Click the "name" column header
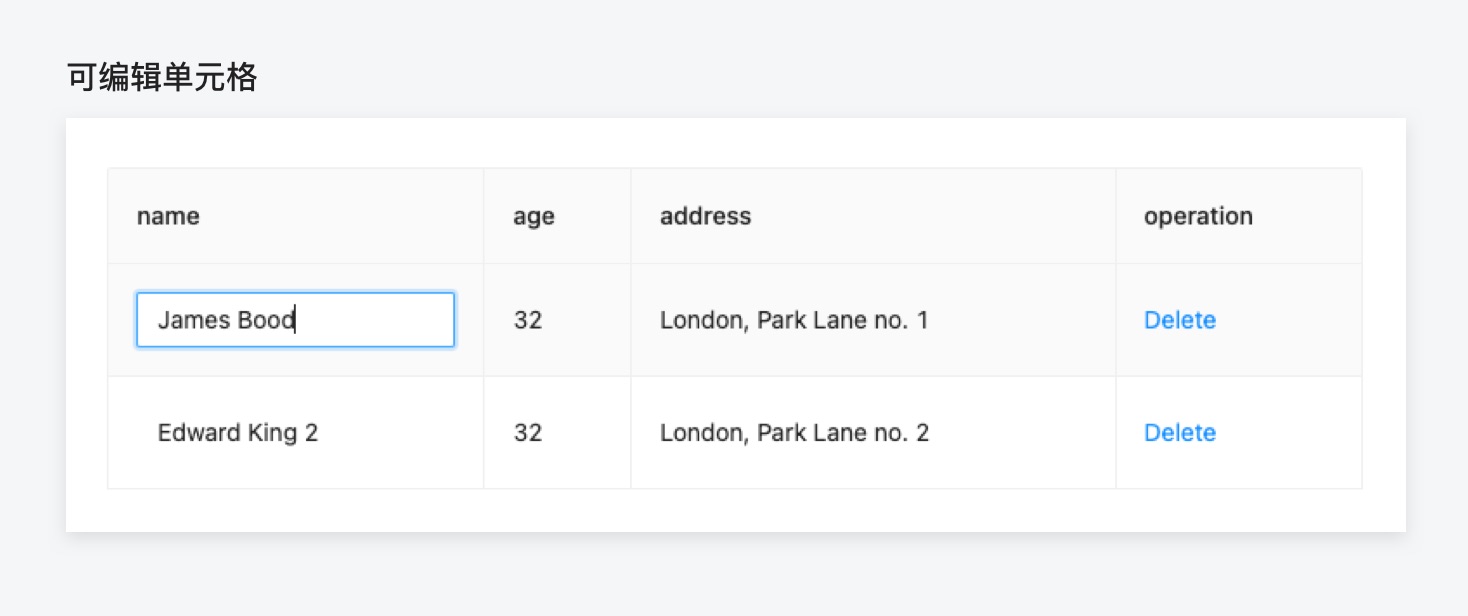Image resolution: width=1468 pixels, height=616 pixels. (168, 216)
